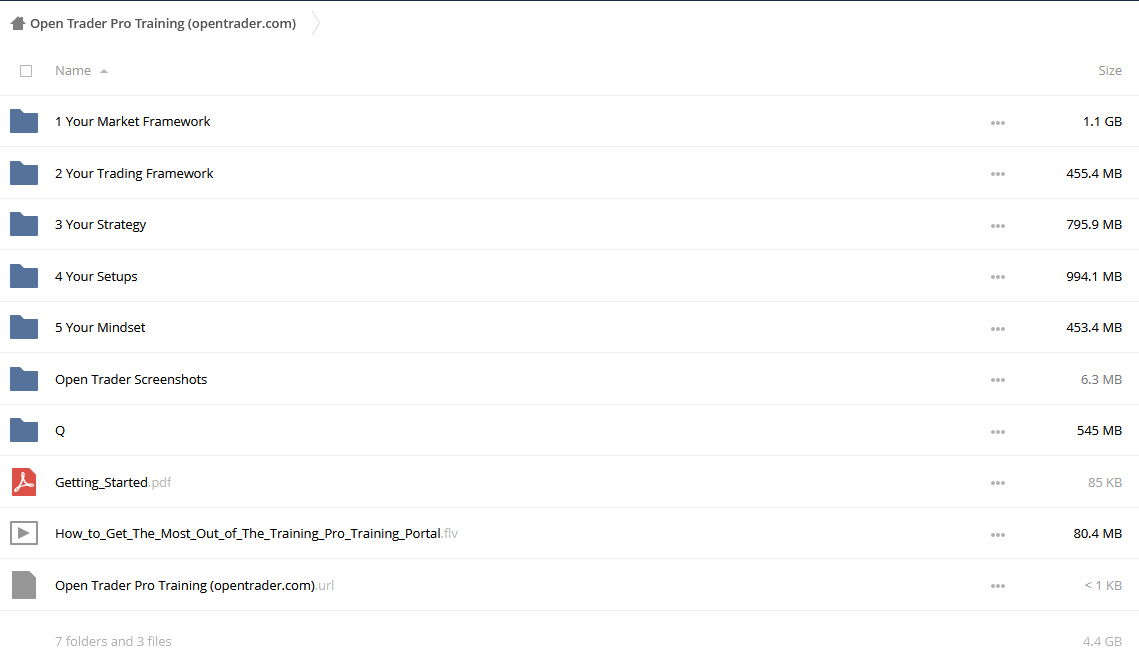Open folder icon for 5 Your Mindset
This screenshot has width=1139, height=659.
click(x=24, y=328)
